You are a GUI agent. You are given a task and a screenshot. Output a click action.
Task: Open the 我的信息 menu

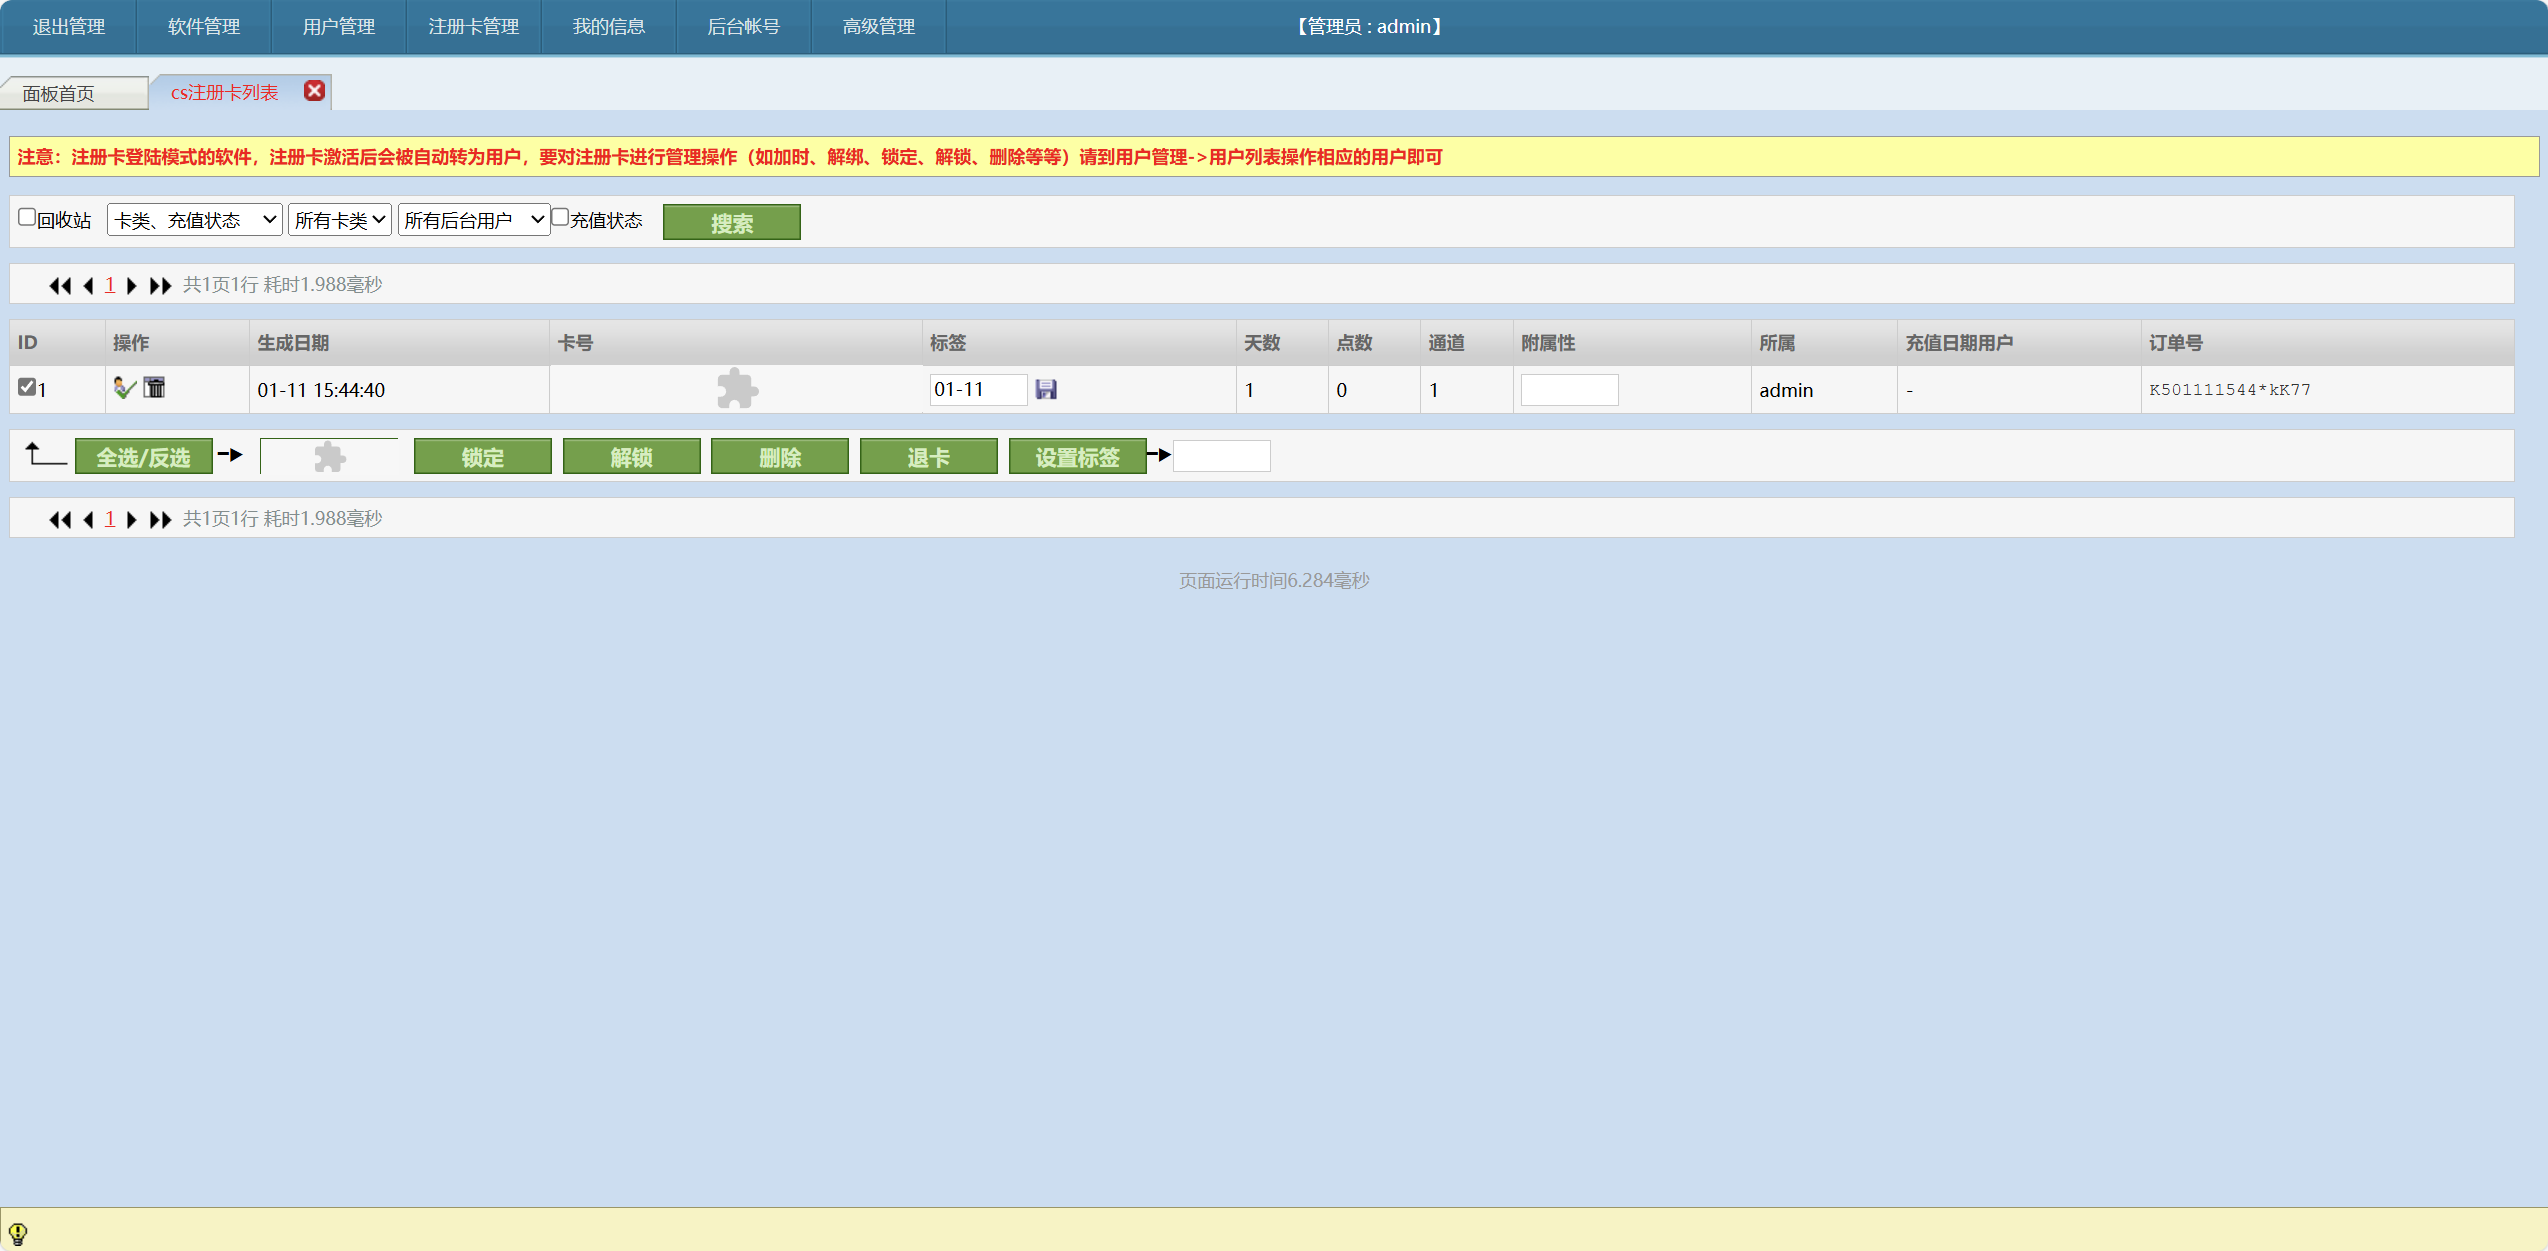[x=609, y=27]
